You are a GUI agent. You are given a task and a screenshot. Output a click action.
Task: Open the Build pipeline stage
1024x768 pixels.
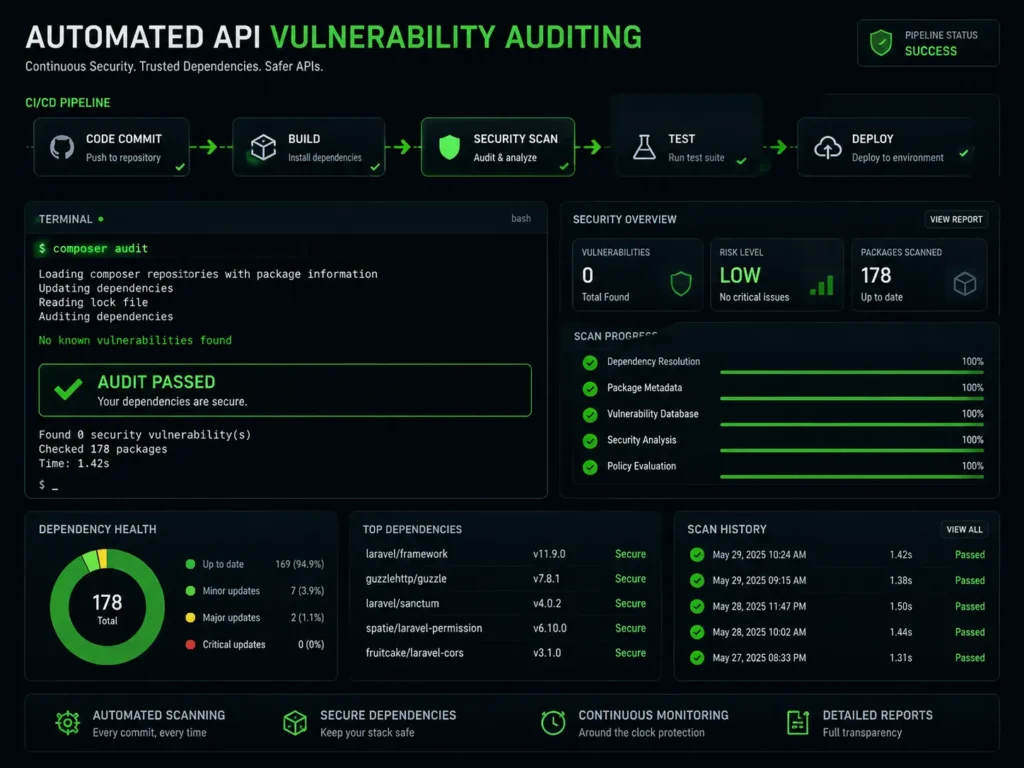pyautogui.click(x=309, y=148)
